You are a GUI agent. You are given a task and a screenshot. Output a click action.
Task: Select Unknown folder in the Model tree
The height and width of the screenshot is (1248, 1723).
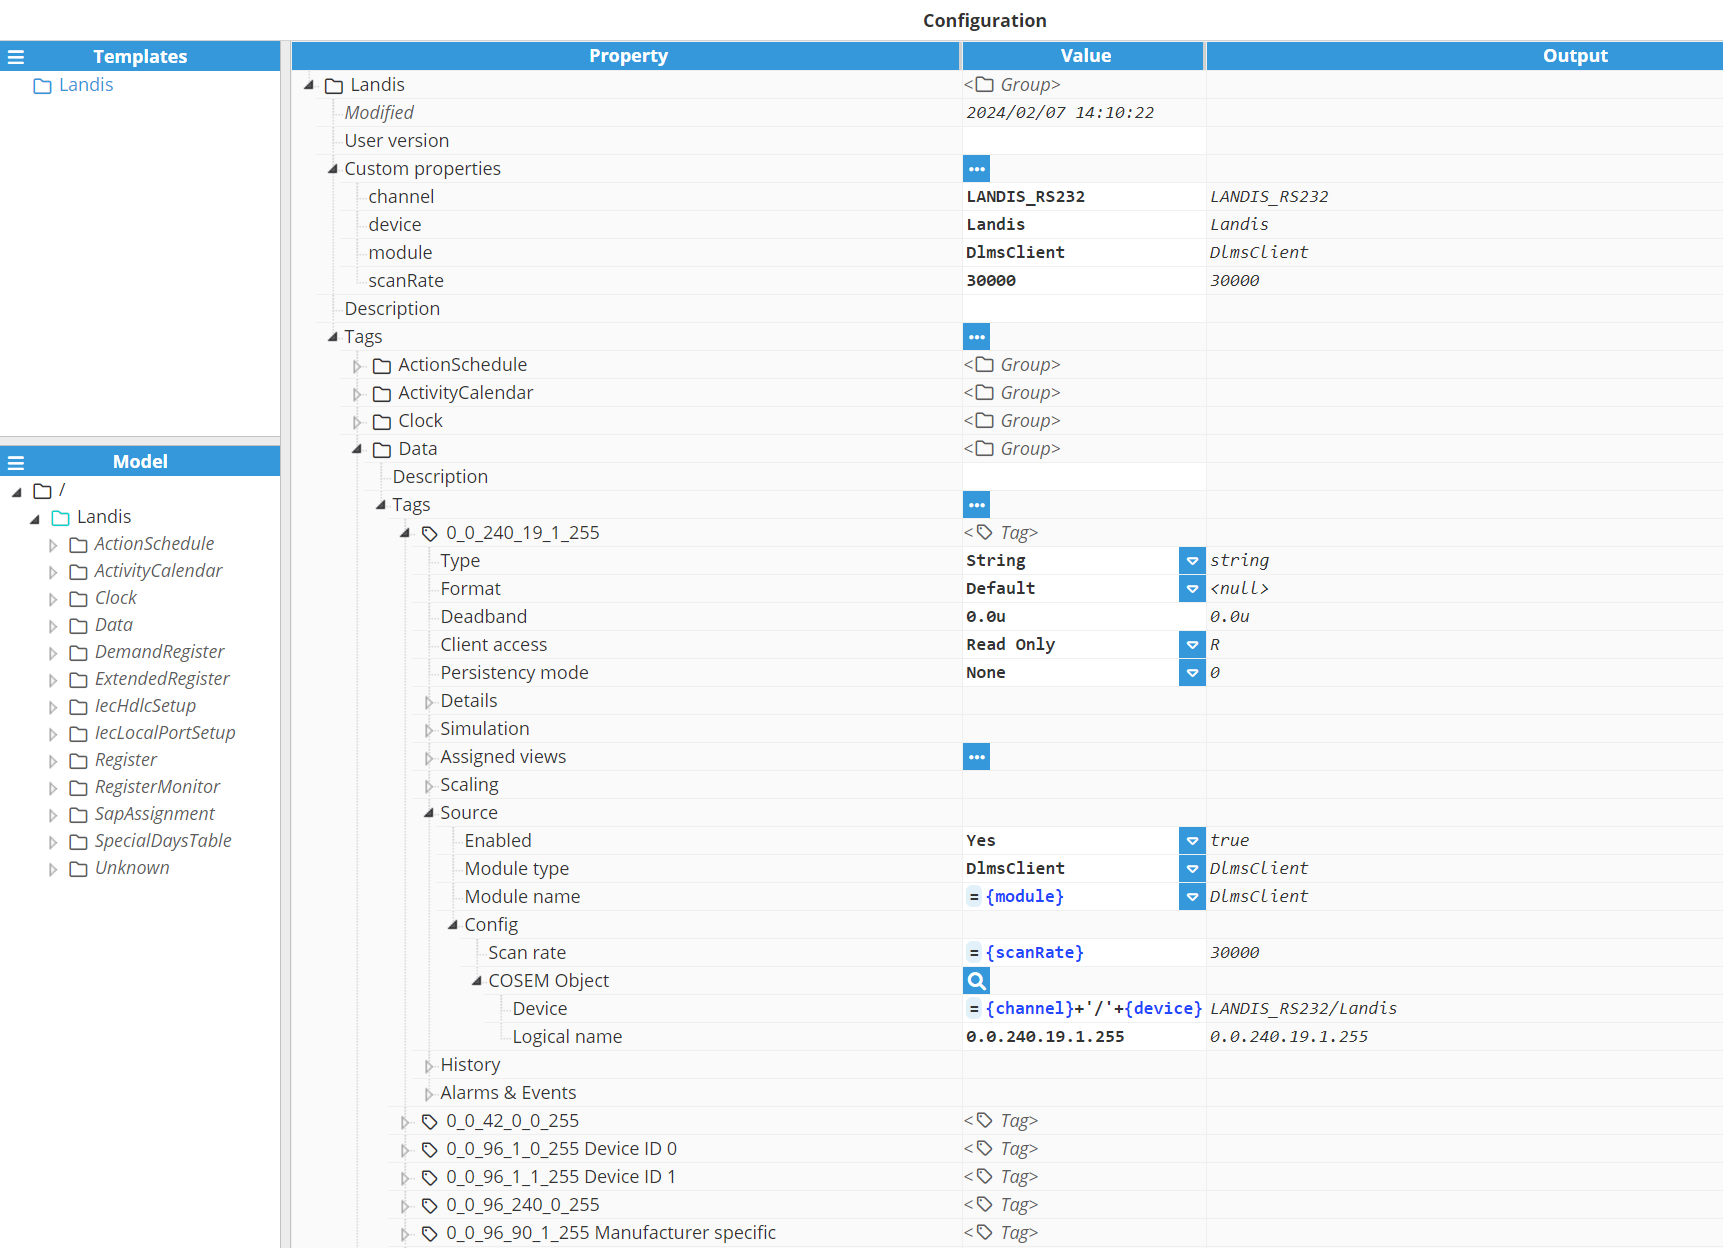(x=132, y=868)
